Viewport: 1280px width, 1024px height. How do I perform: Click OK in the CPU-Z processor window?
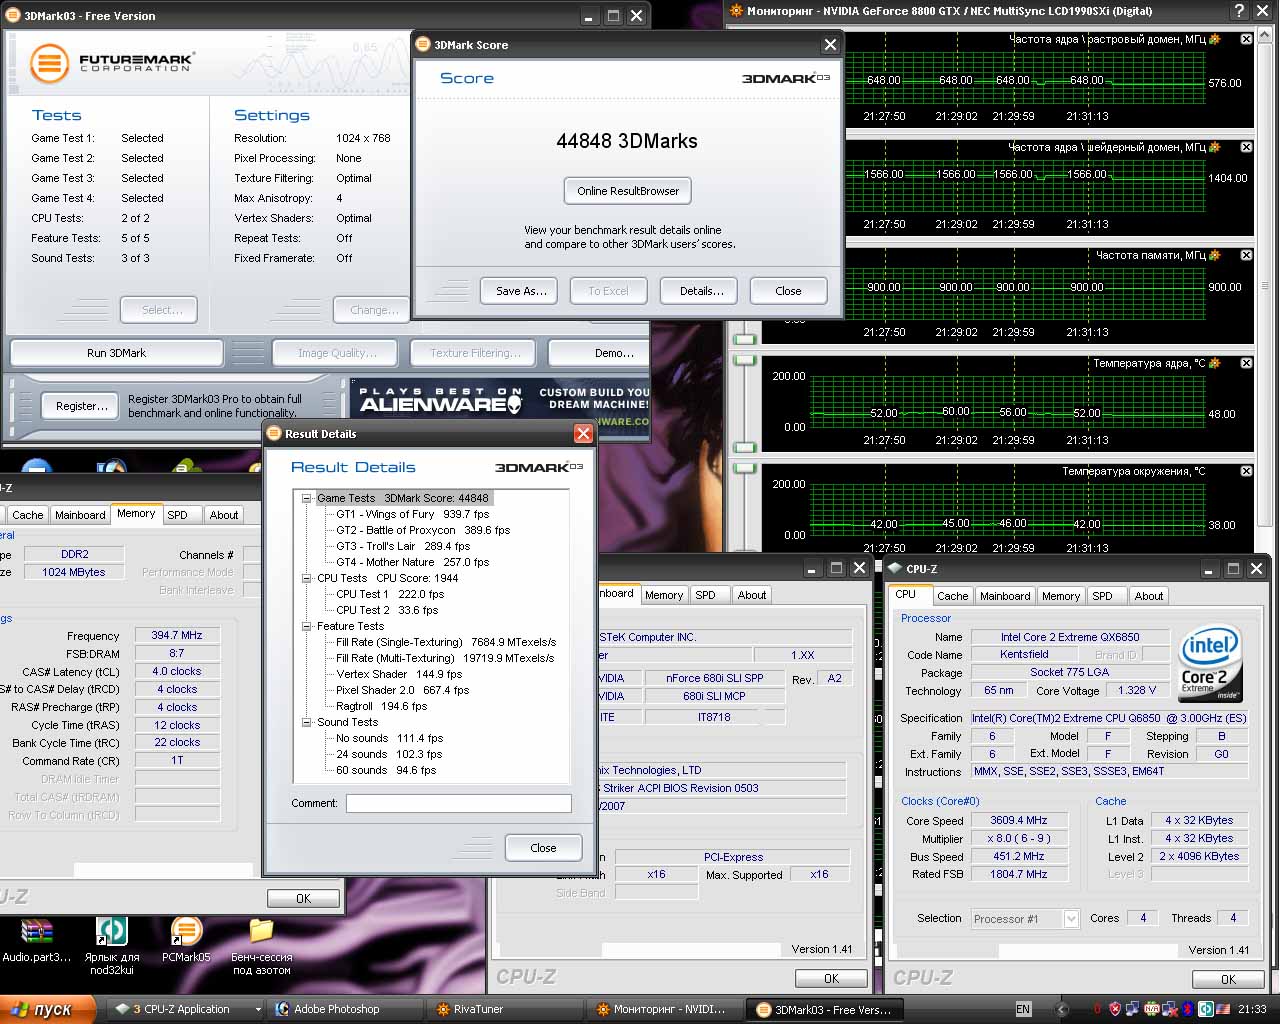coord(1228,979)
